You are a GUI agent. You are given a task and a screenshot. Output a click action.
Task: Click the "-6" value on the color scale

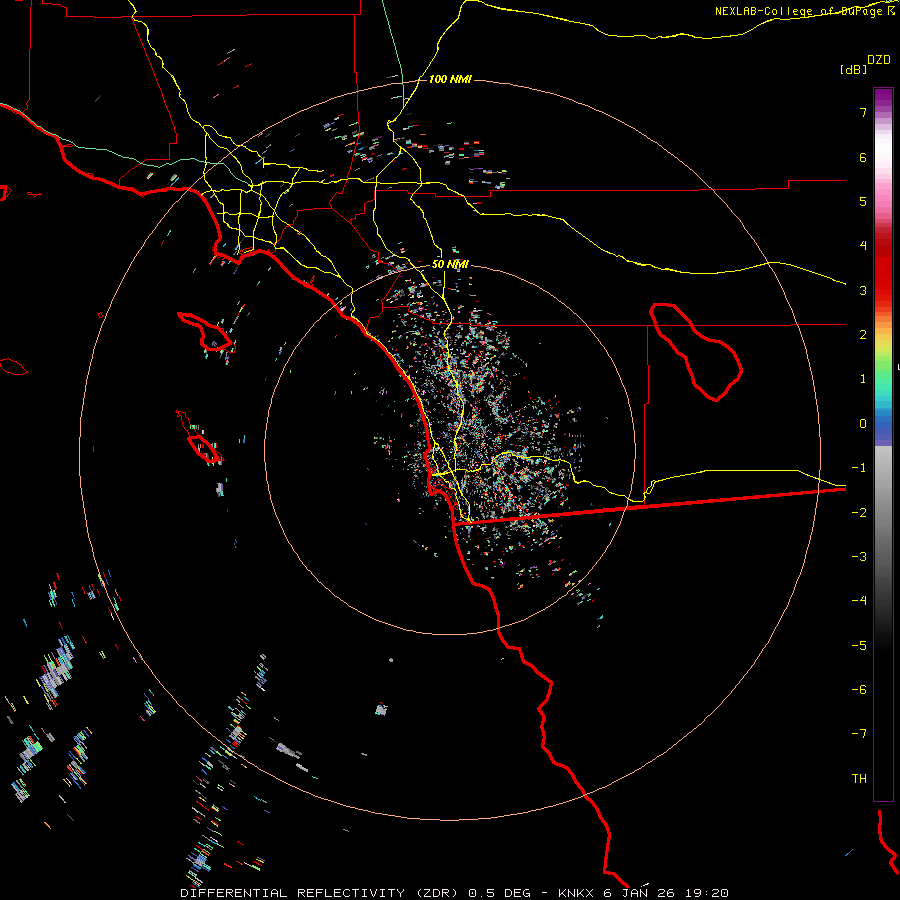point(859,690)
